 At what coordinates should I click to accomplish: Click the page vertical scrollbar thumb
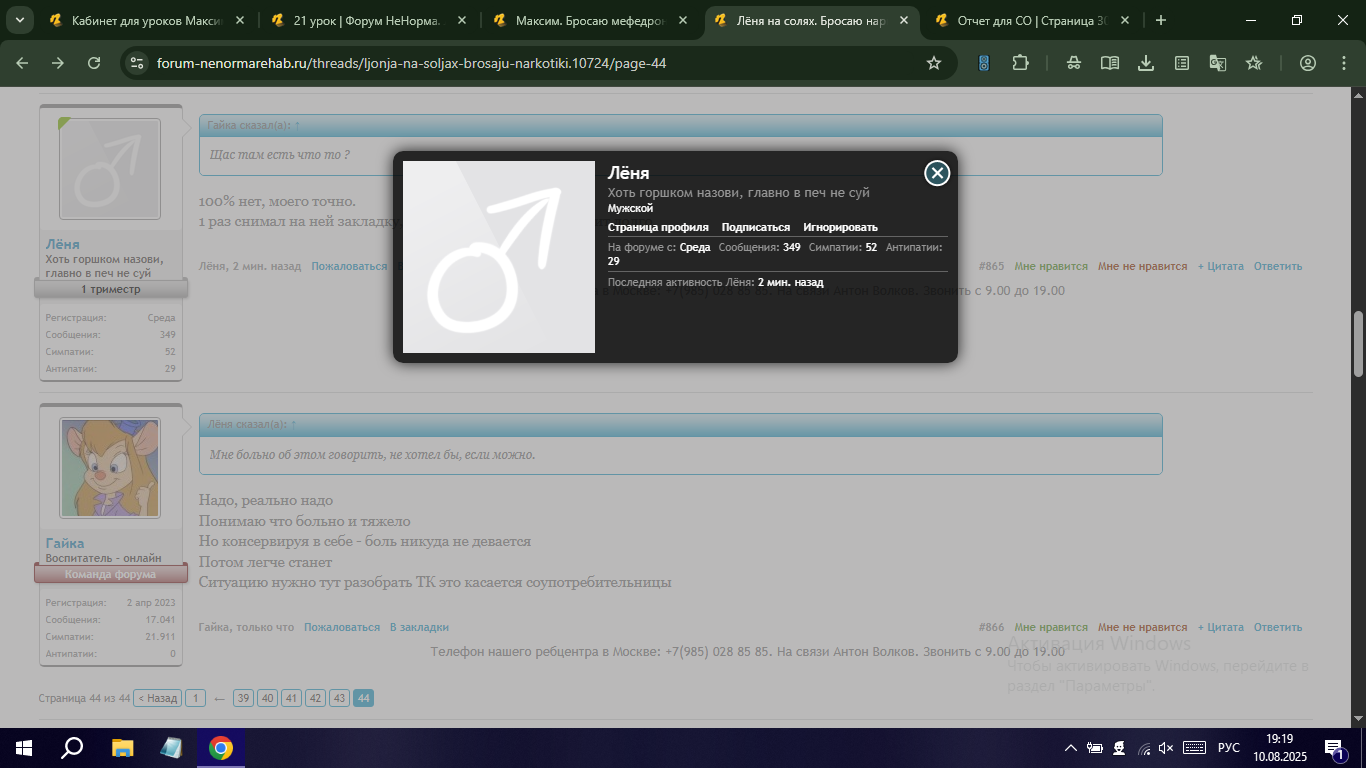coord(1358,343)
